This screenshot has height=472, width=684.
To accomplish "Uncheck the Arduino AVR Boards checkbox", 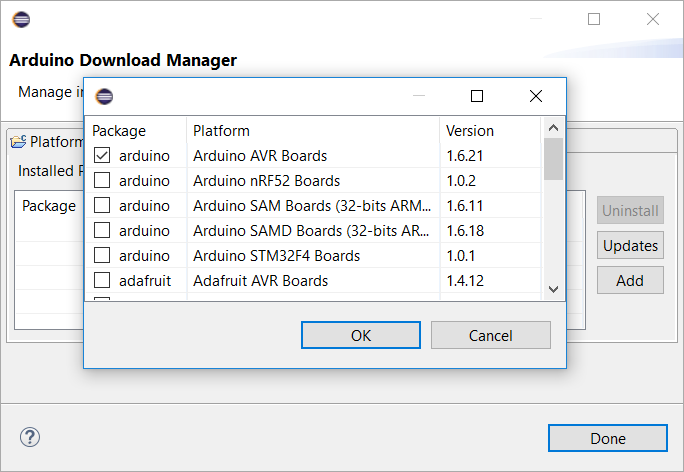I will [102, 155].
